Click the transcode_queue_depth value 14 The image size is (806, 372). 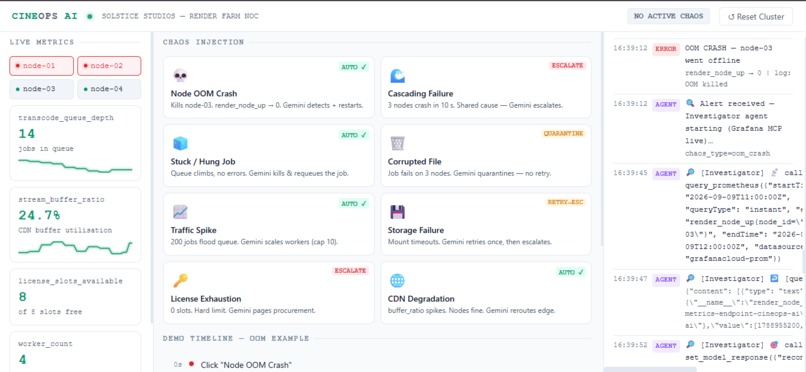coord(27,134)
